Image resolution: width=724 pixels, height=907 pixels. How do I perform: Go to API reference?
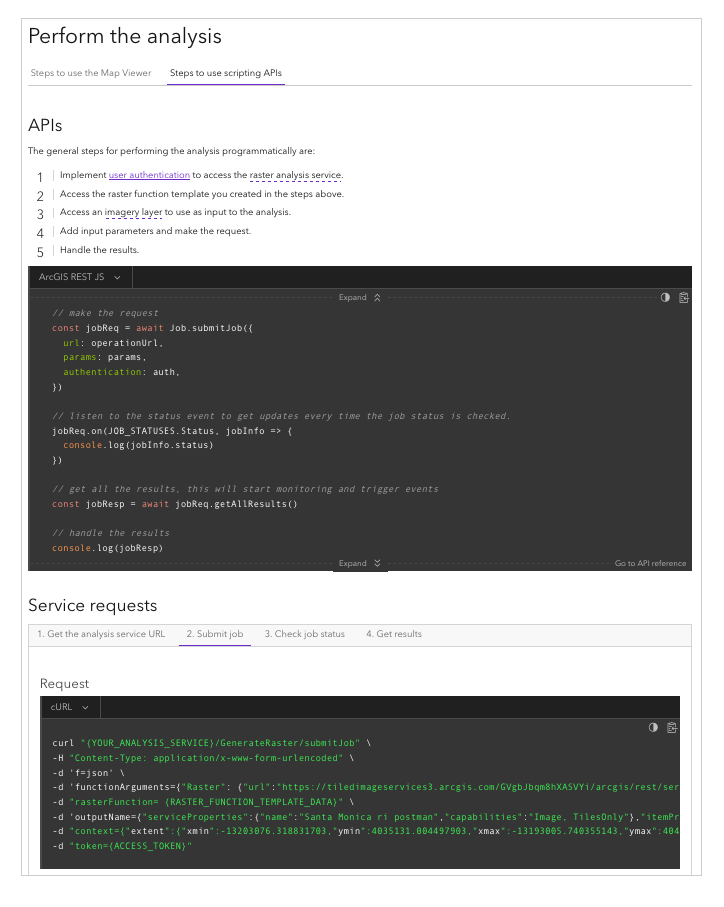pyautogui.click(x=651, y=563)
